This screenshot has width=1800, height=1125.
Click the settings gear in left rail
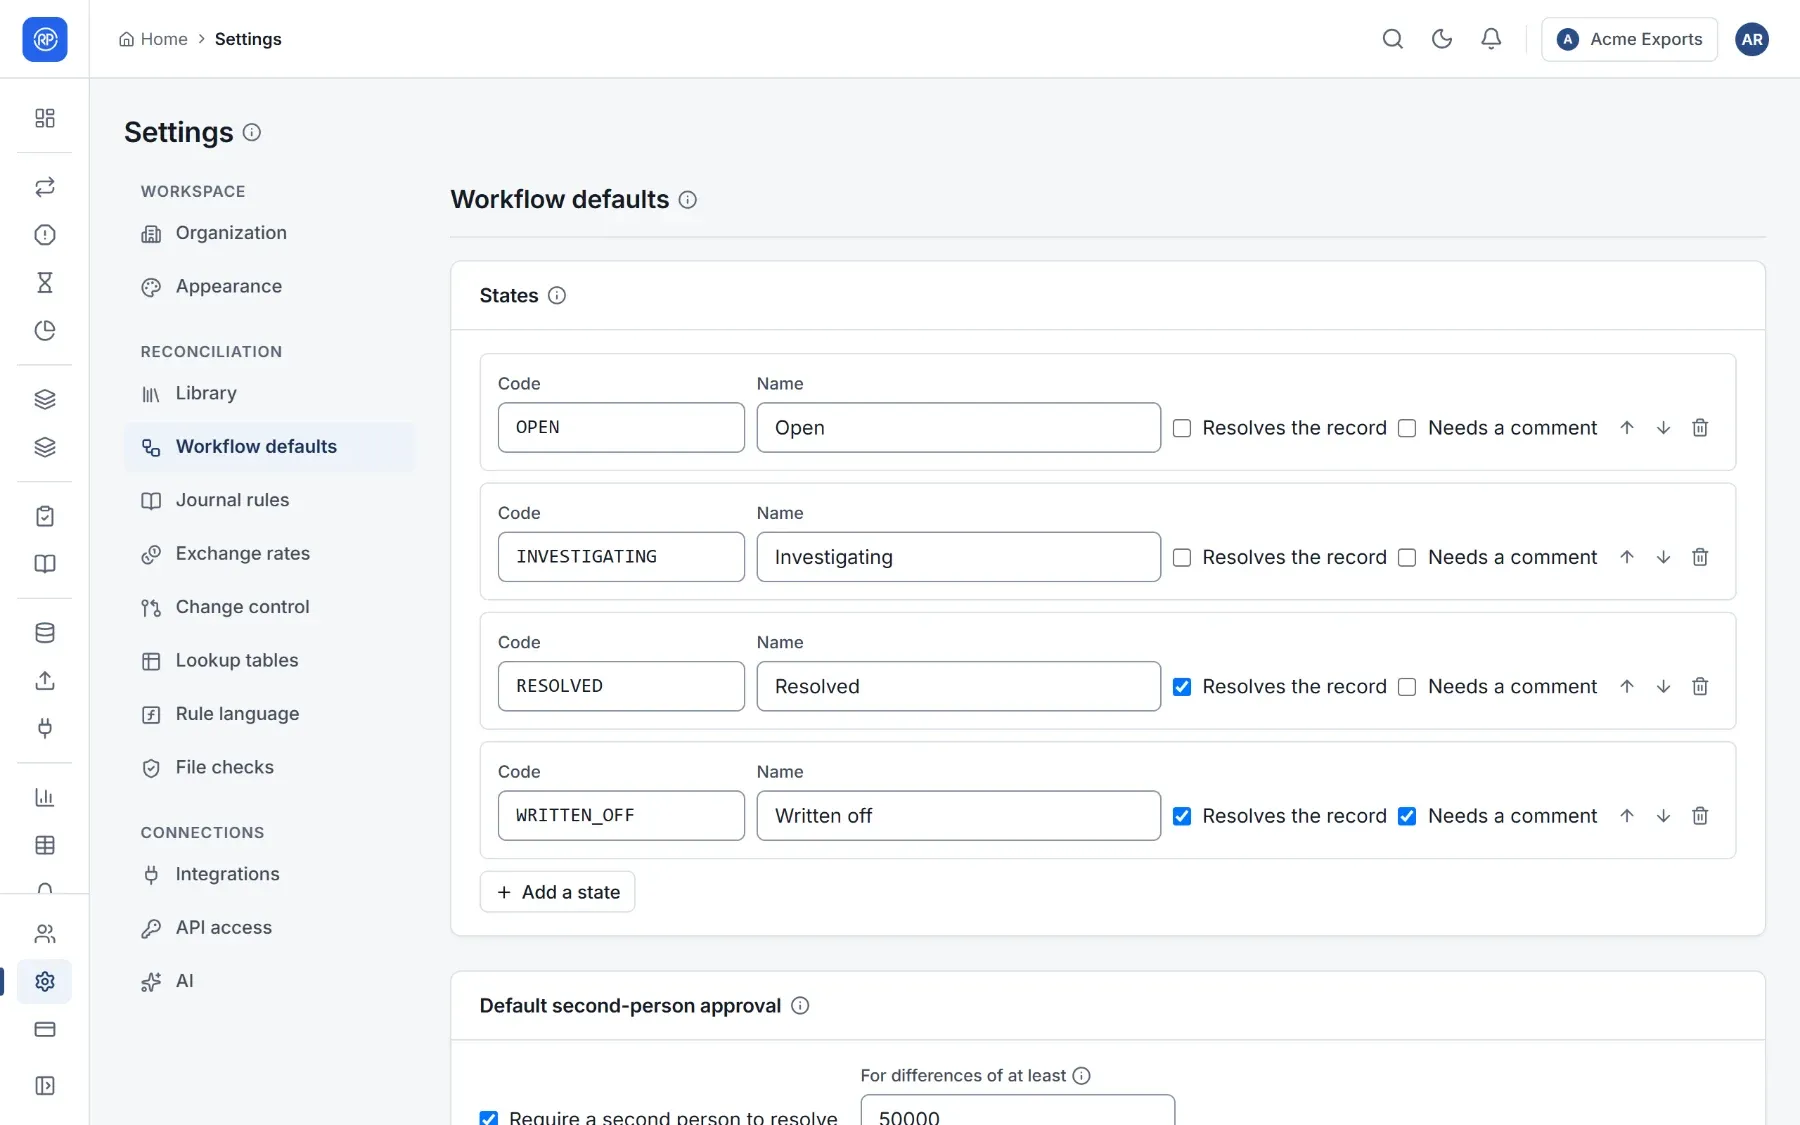[x=45, y=981]
